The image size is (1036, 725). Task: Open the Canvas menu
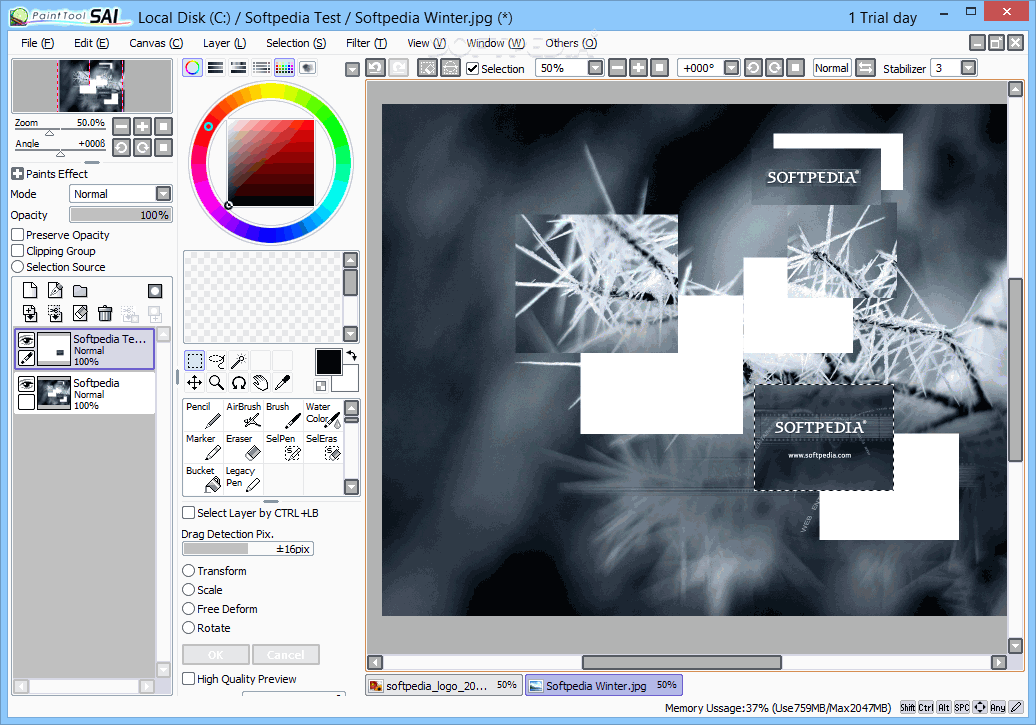pos(156,43)
